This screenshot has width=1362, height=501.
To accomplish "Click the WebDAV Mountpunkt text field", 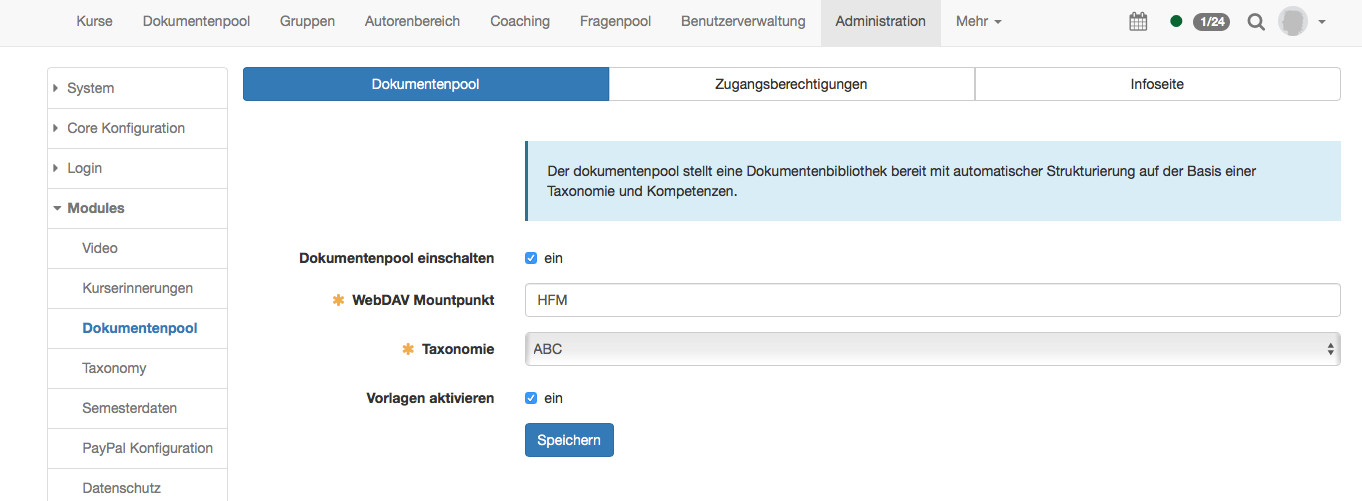I will point(932,299).
